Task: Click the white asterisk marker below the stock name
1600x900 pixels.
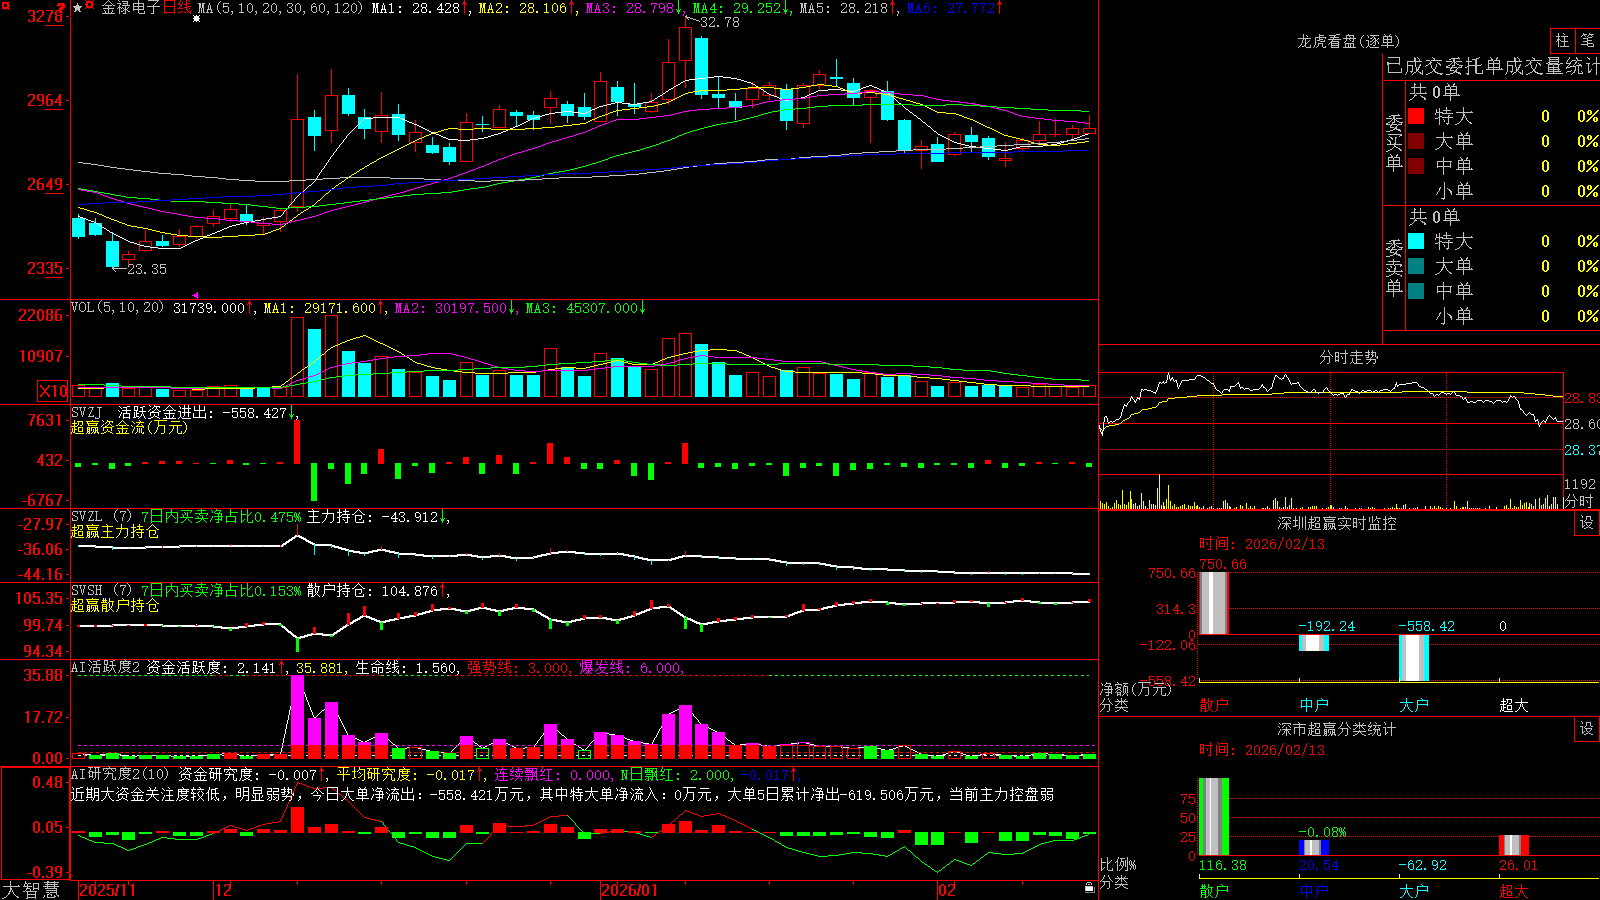Action: [x=196, y=18]
